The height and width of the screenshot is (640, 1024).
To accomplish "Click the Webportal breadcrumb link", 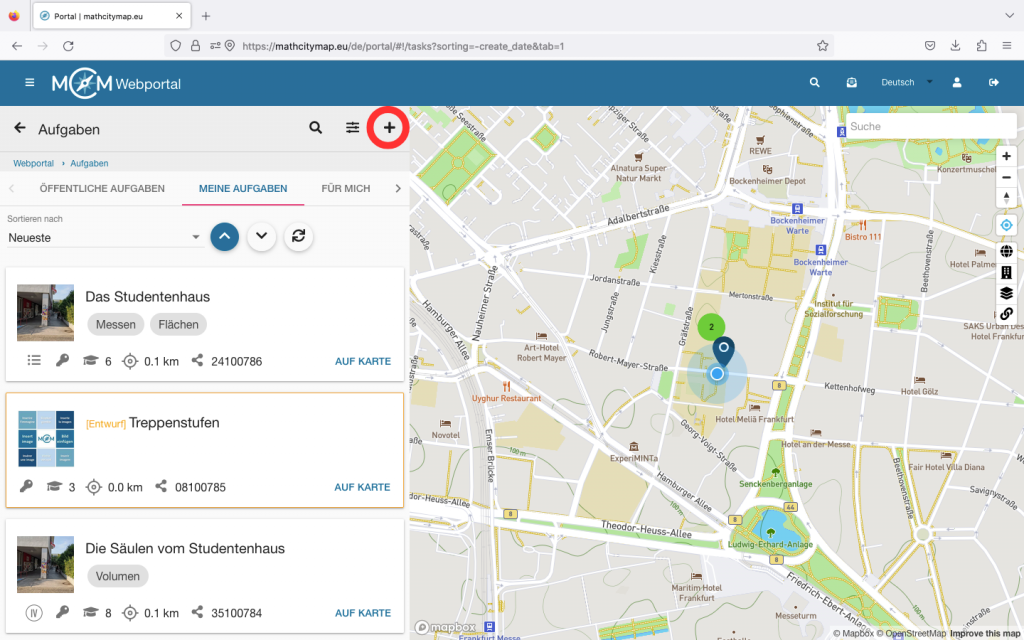I will click(x=33, y=163).
